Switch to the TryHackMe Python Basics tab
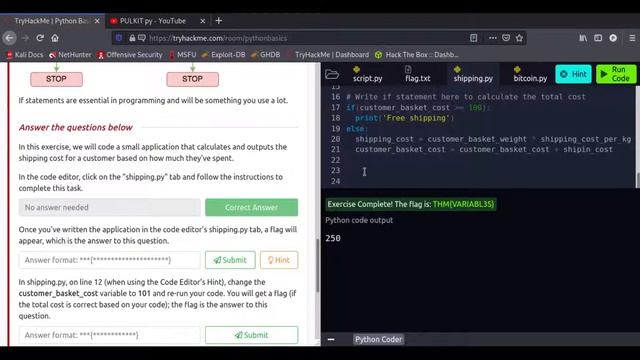Screen dimensions: 640x360 point(51,21)
